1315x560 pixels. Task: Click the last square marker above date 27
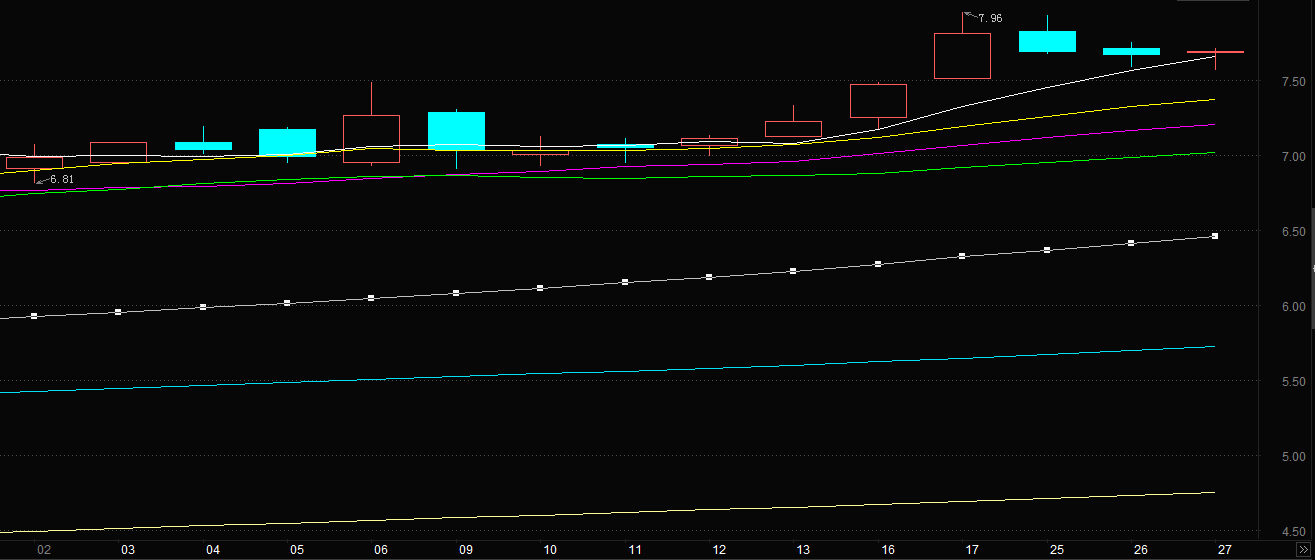pyautogui.click(x=1215, y=236)
